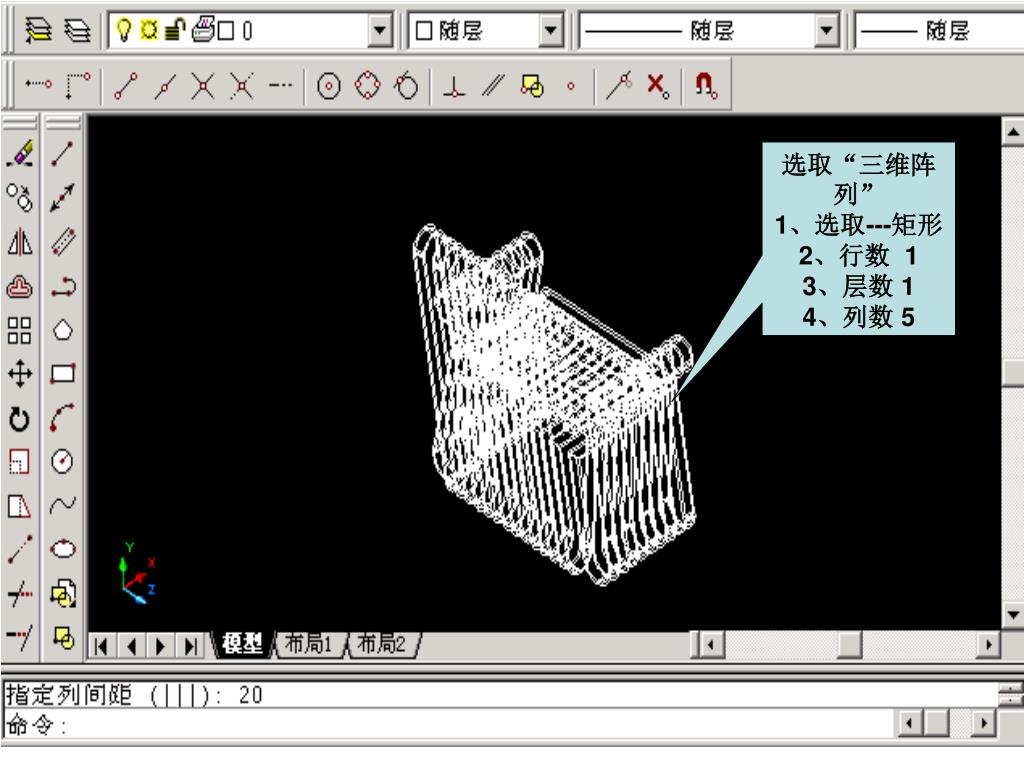Click the Layer Previous icon beside layer manager
1024x768 pixels.
click(x=77, y=30)
